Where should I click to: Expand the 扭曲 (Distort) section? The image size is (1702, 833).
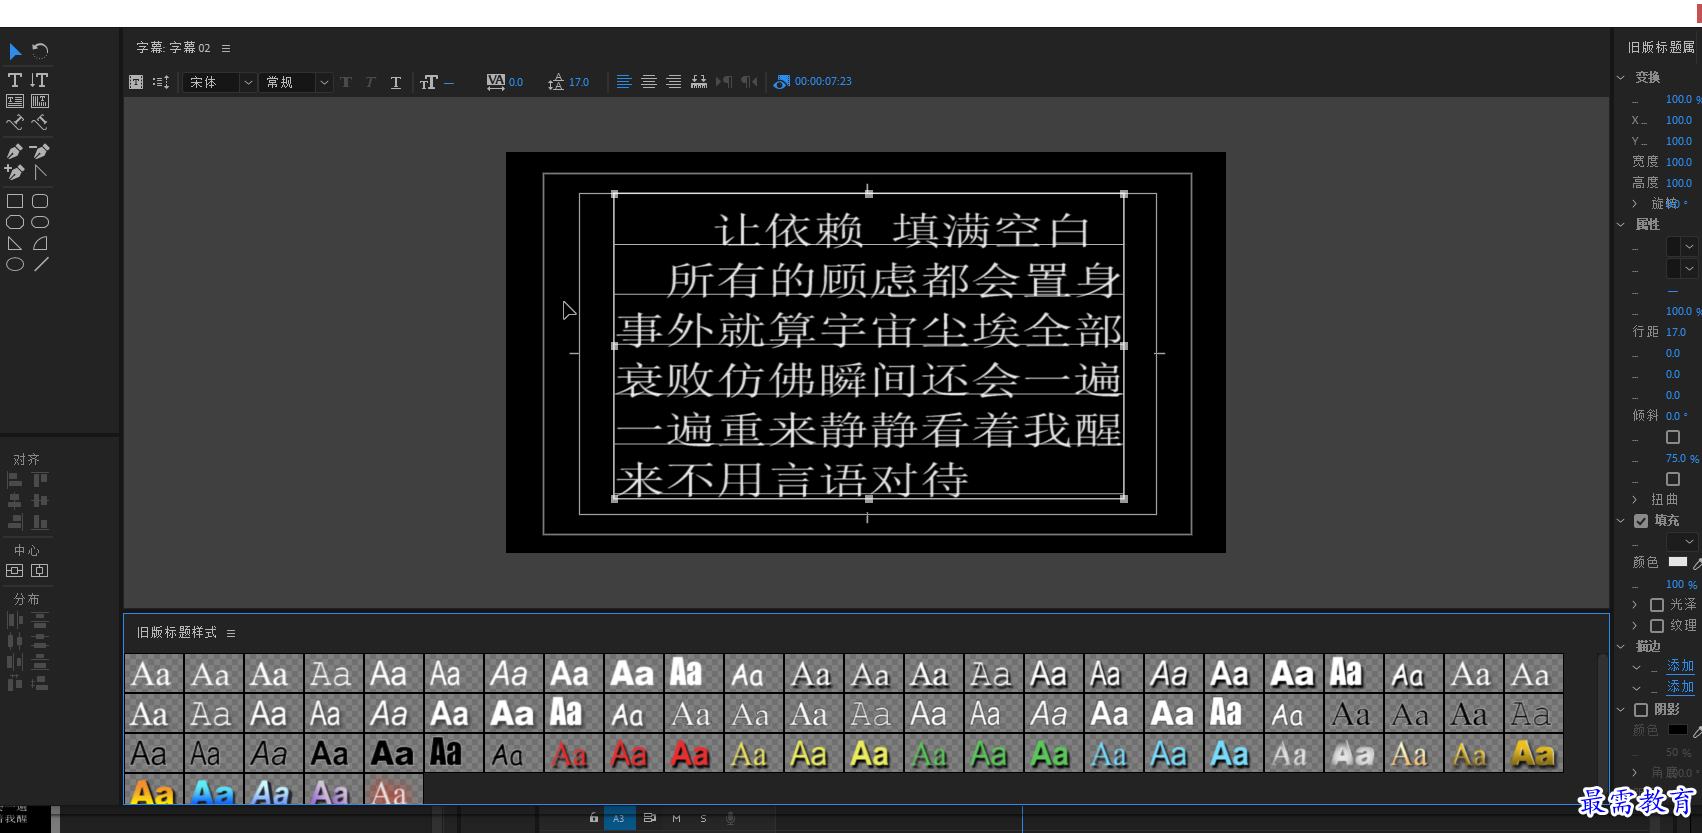click(1635, 500)
